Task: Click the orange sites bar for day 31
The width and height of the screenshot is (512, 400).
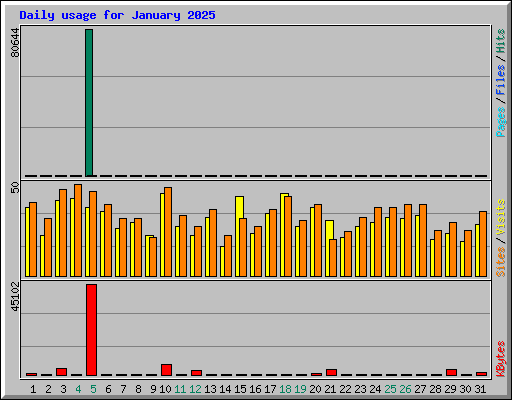Action: click(x=483, y=244)
